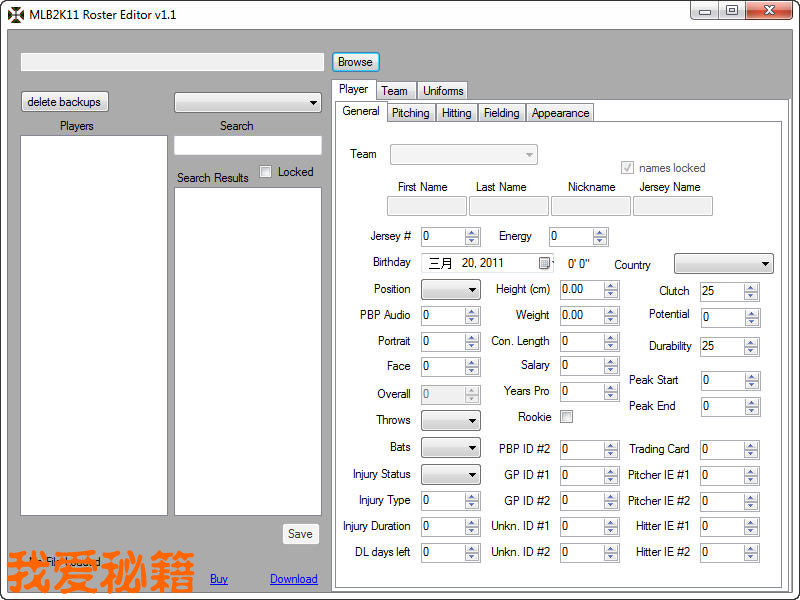The width and height of the screenshot is (800, 600).
Task: Switch to the Pitching tab
Action: (x=410, y=113)
